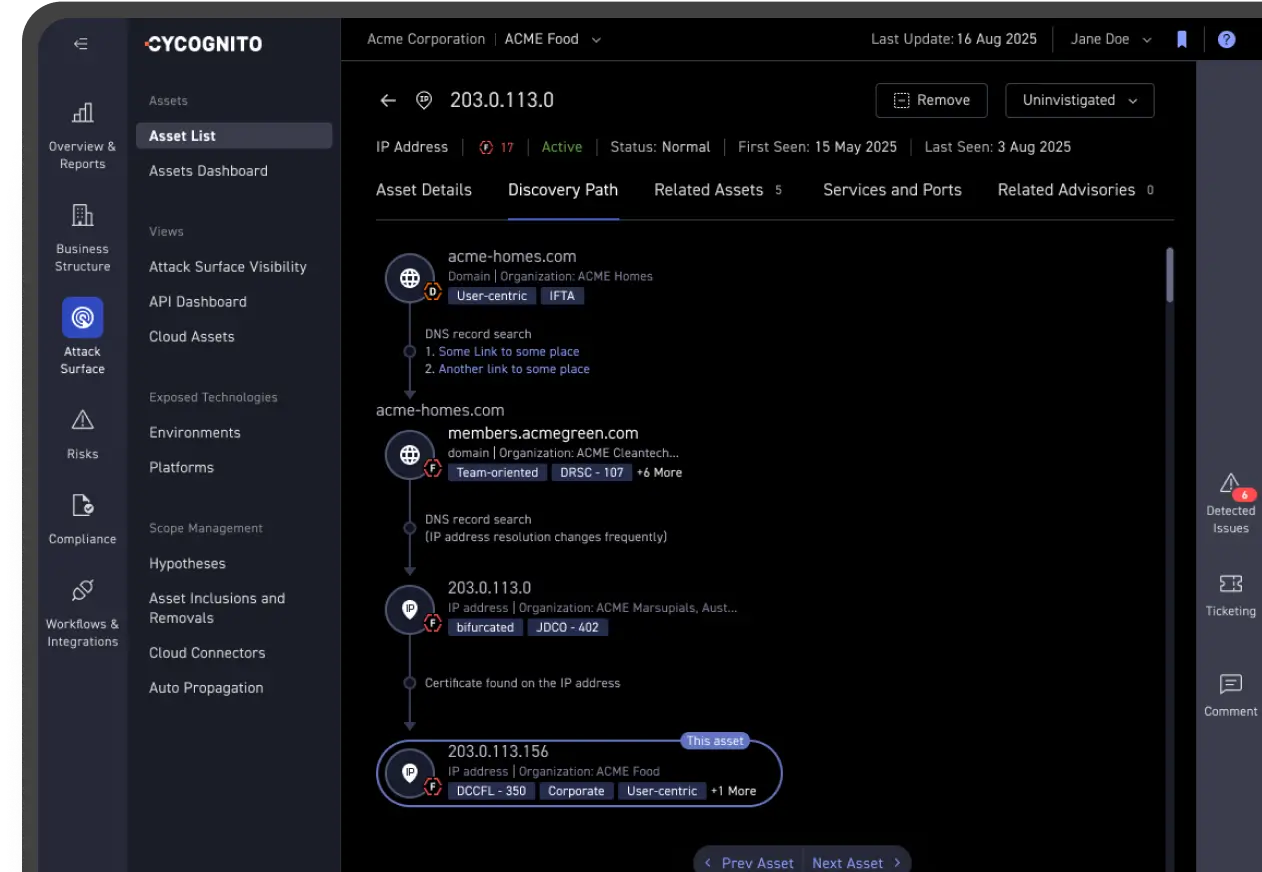Expand the +6 More tags on members.acmegreen.com

click(660, 473)
